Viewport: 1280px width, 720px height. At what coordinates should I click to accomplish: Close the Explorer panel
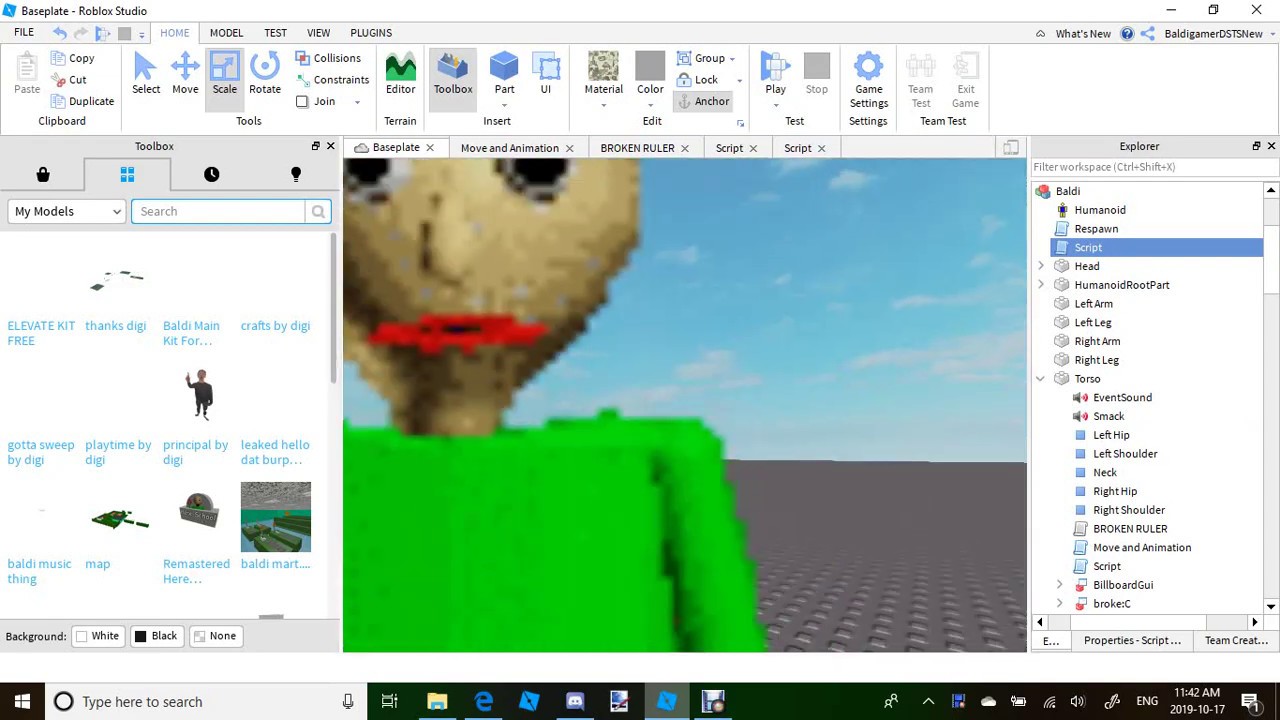click(1271, 146)
